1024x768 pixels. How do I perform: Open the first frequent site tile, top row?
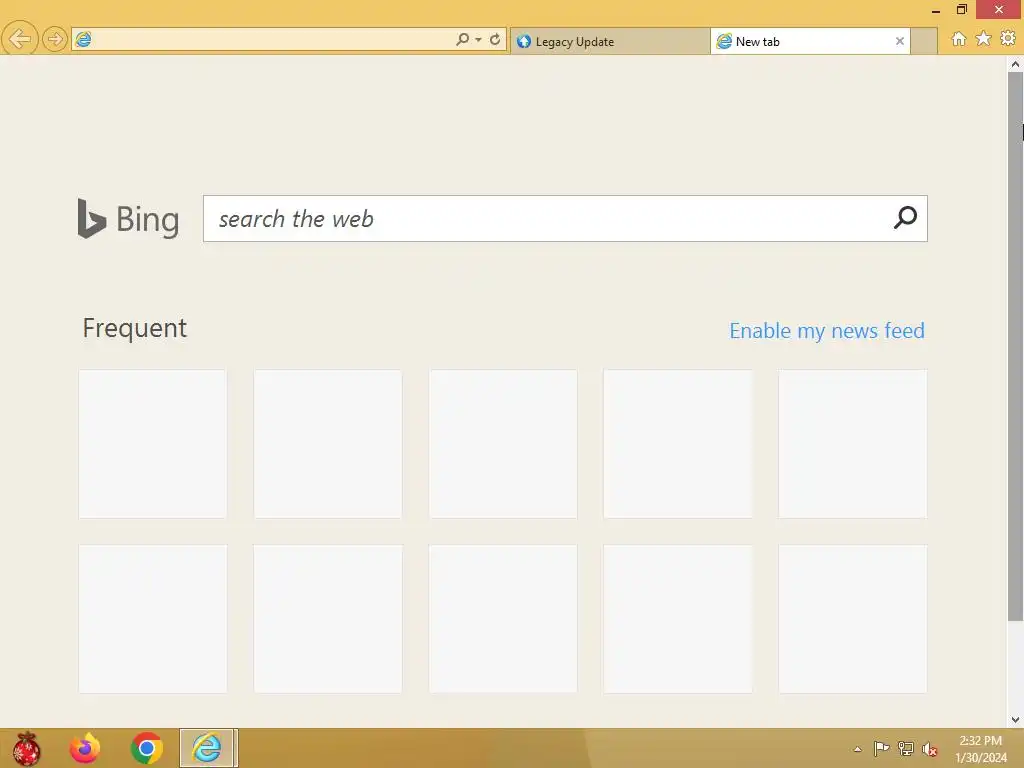pos(153,444)
